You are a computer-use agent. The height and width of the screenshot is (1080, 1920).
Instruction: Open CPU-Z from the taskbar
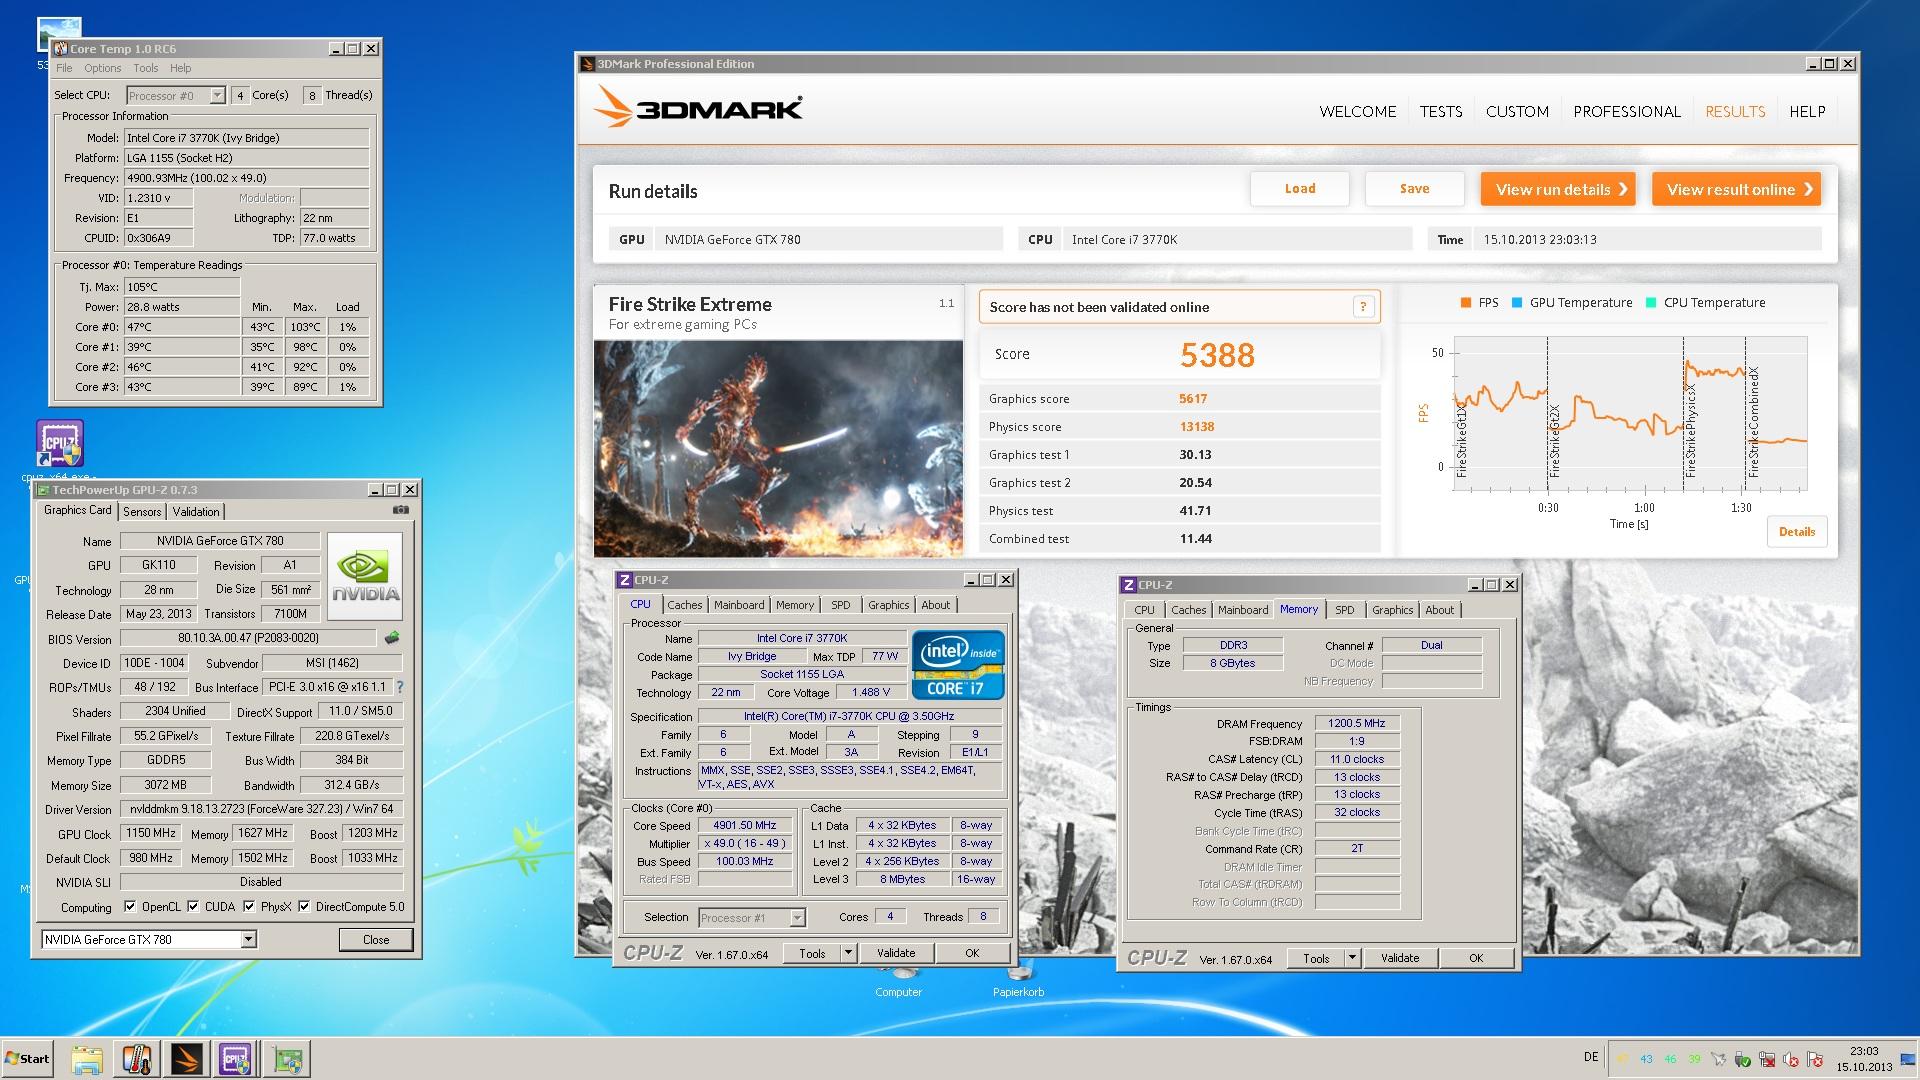click(235, 1059)
